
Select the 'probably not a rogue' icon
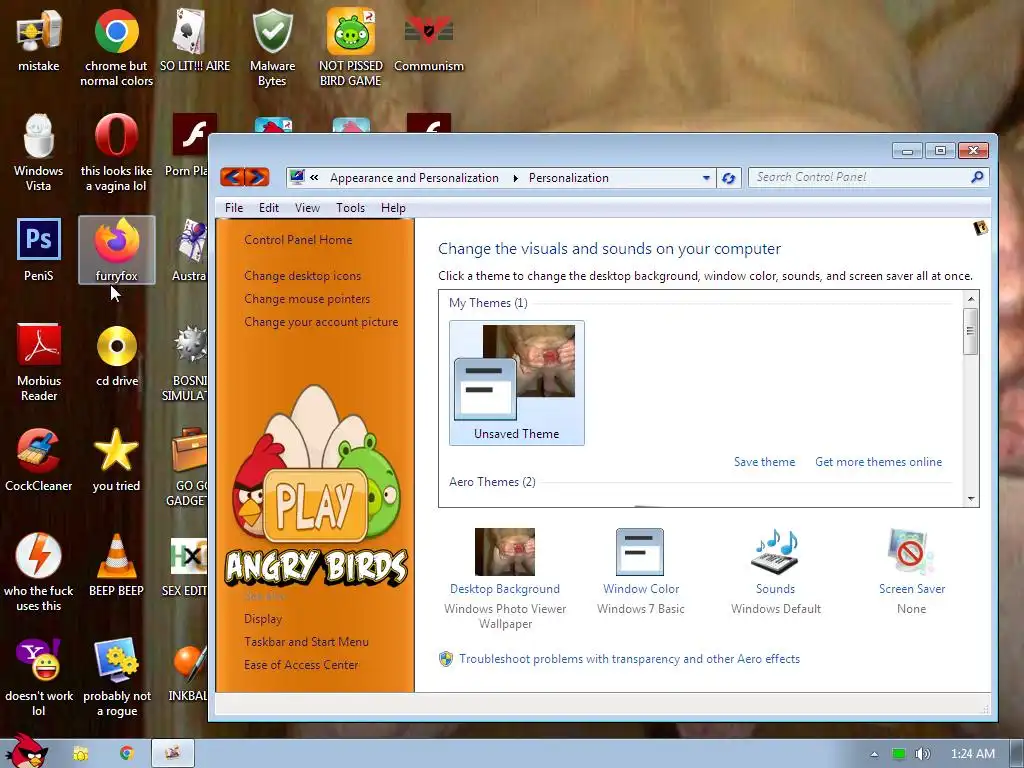point(116,678)
